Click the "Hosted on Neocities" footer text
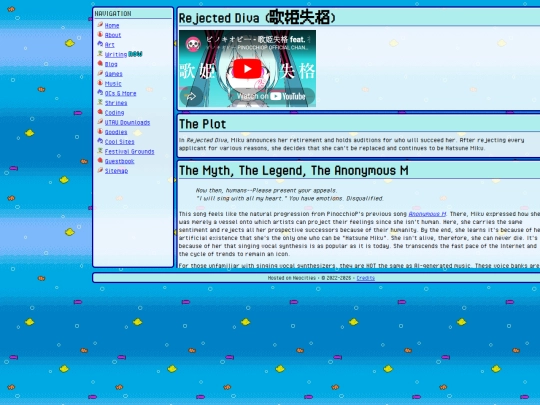The image size is (540, 405). pyautogui.click(x=292, y=278)
